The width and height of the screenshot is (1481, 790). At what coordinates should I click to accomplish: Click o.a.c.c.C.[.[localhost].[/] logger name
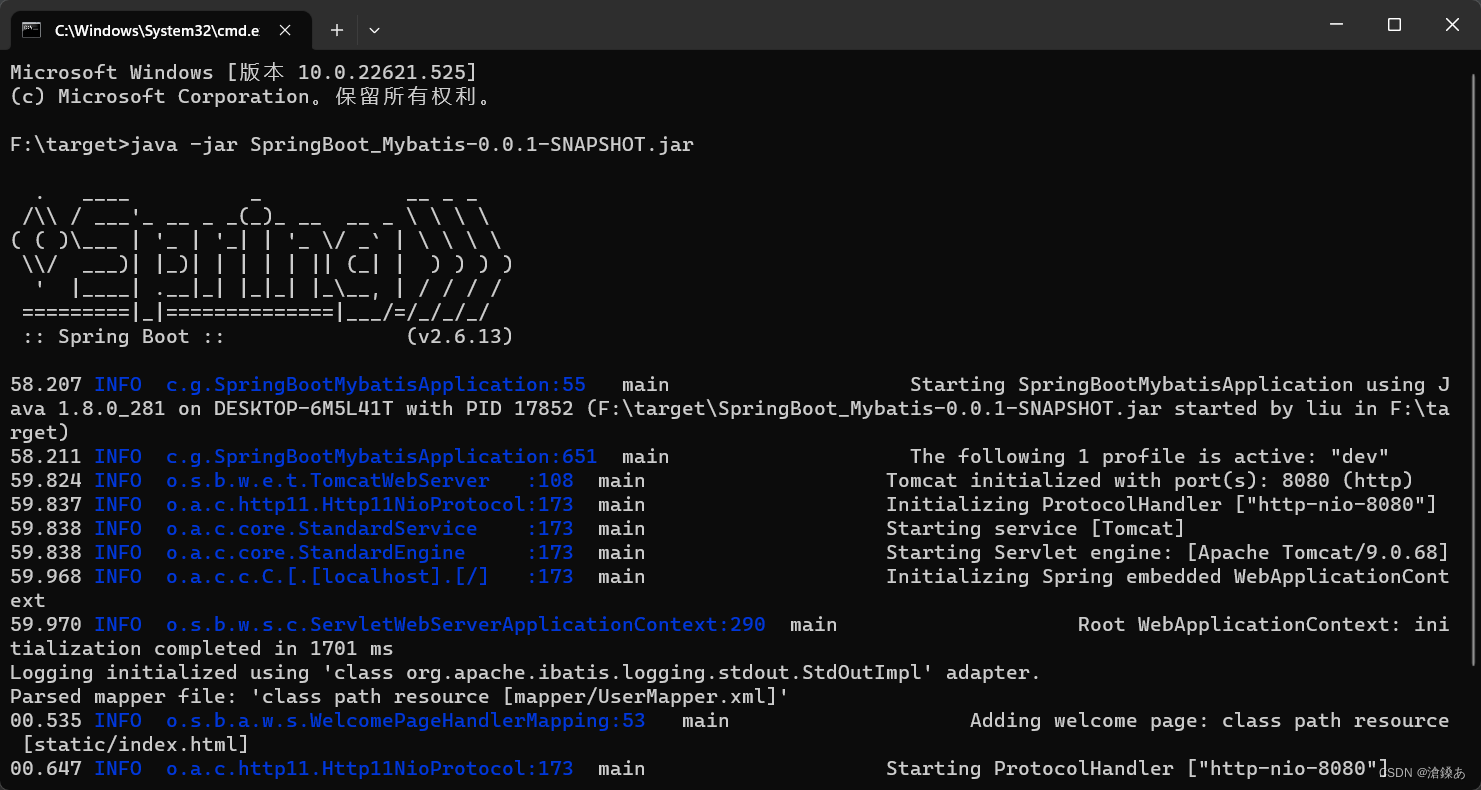coord(328,577)
